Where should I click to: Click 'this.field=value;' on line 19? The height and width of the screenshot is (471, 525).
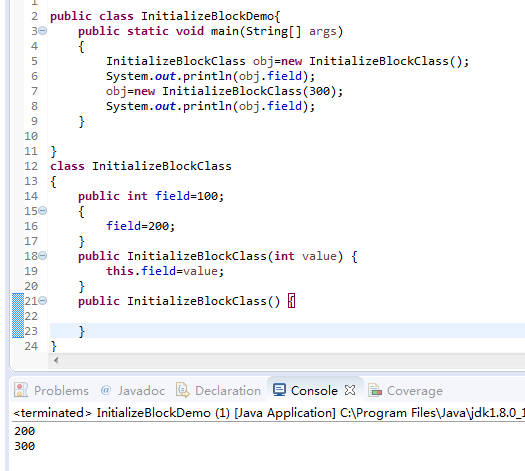pyautogui.click(x=165, y=271)
